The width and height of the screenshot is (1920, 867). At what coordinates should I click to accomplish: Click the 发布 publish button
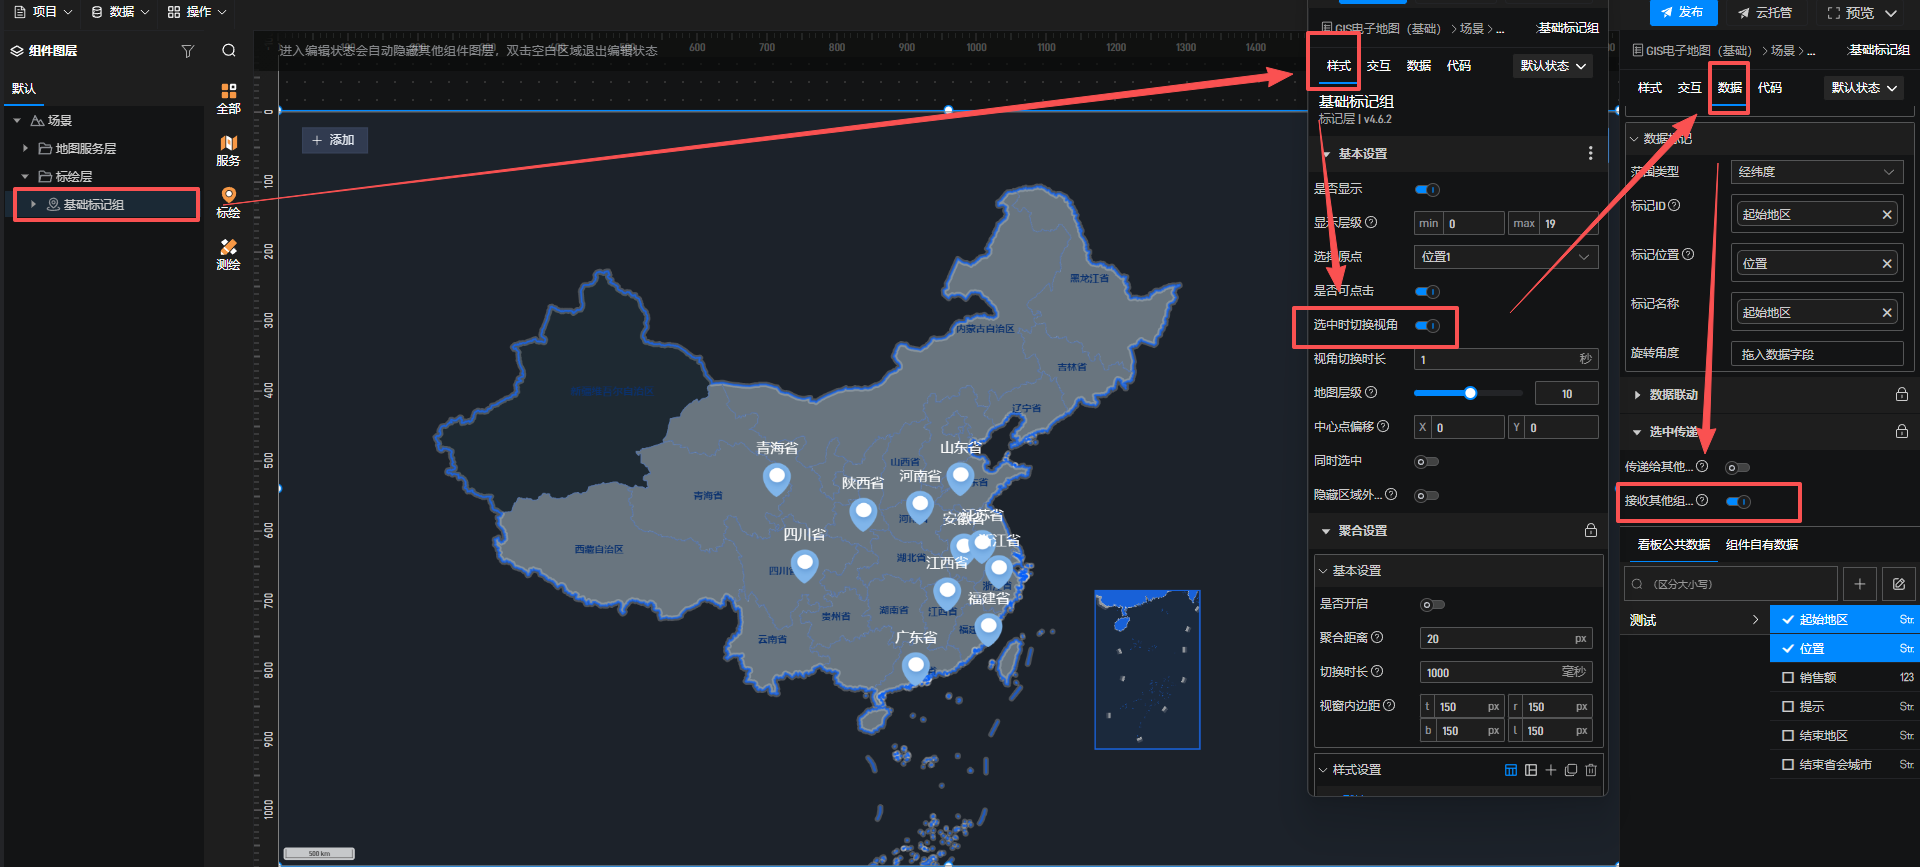pyautogui.click(x=1682, y=12)
